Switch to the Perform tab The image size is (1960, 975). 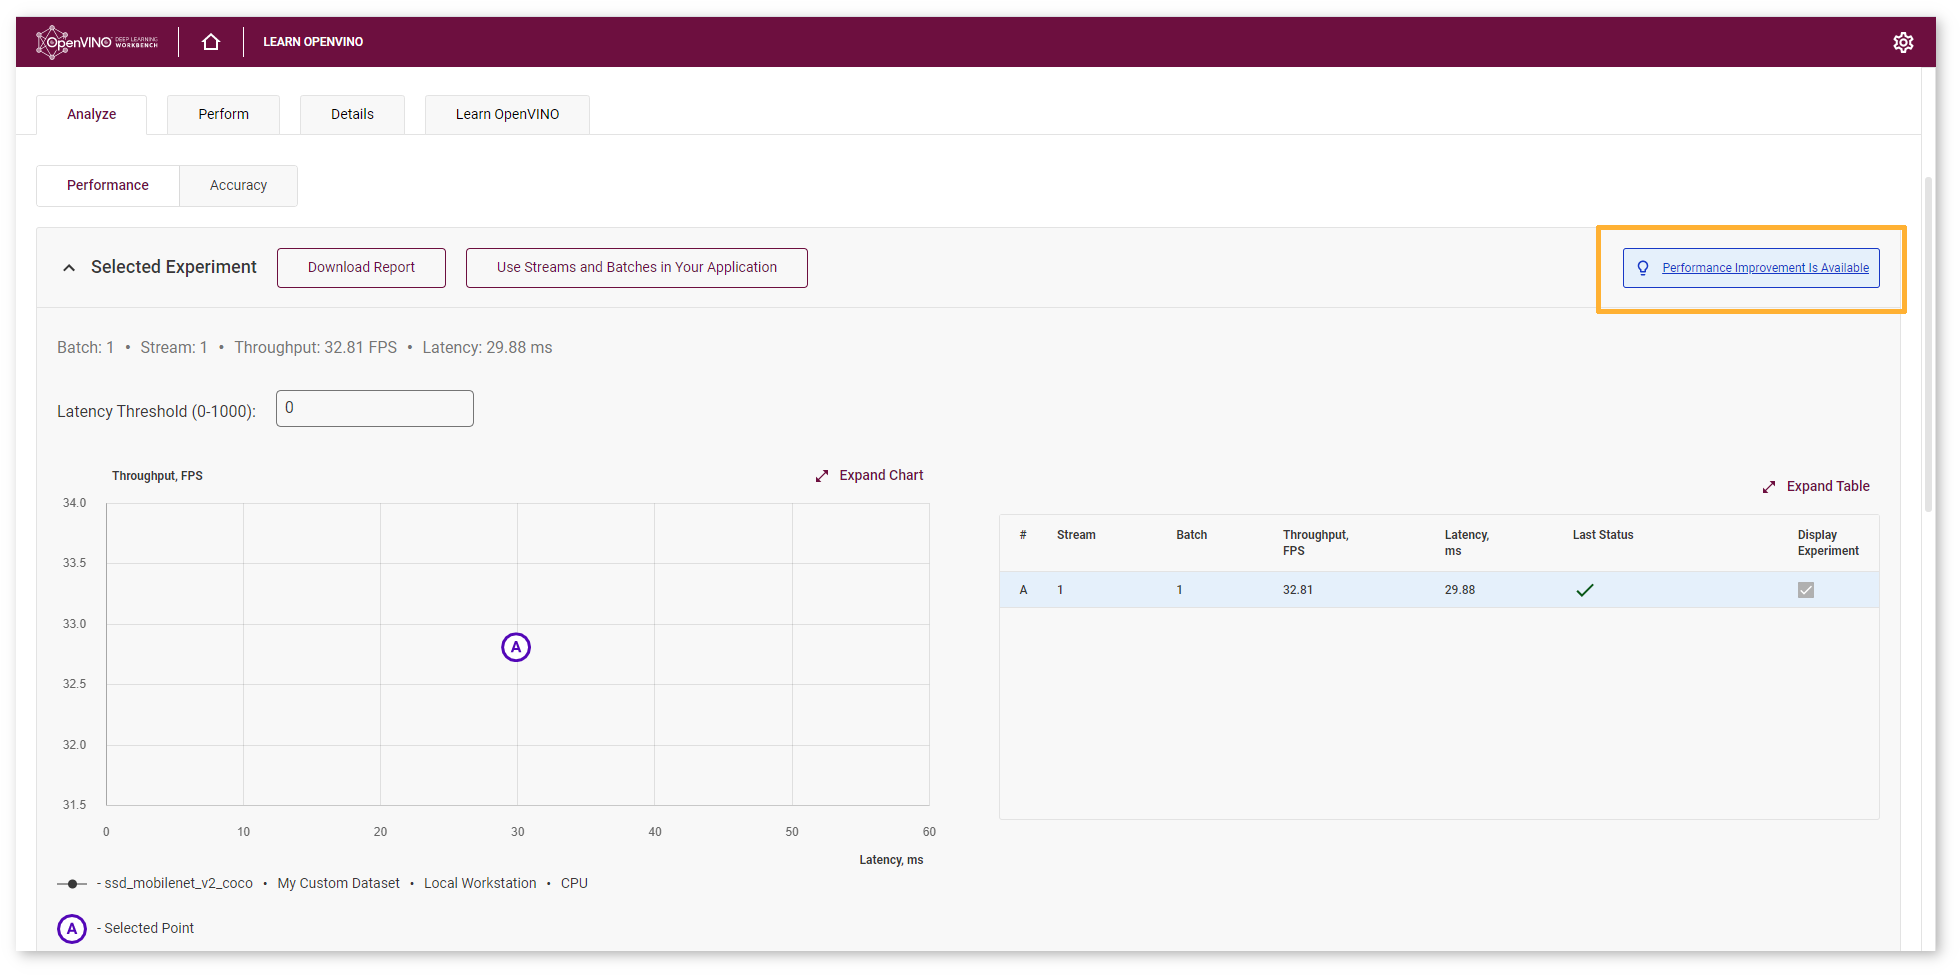pyautogui.click(x=223, y=114)
